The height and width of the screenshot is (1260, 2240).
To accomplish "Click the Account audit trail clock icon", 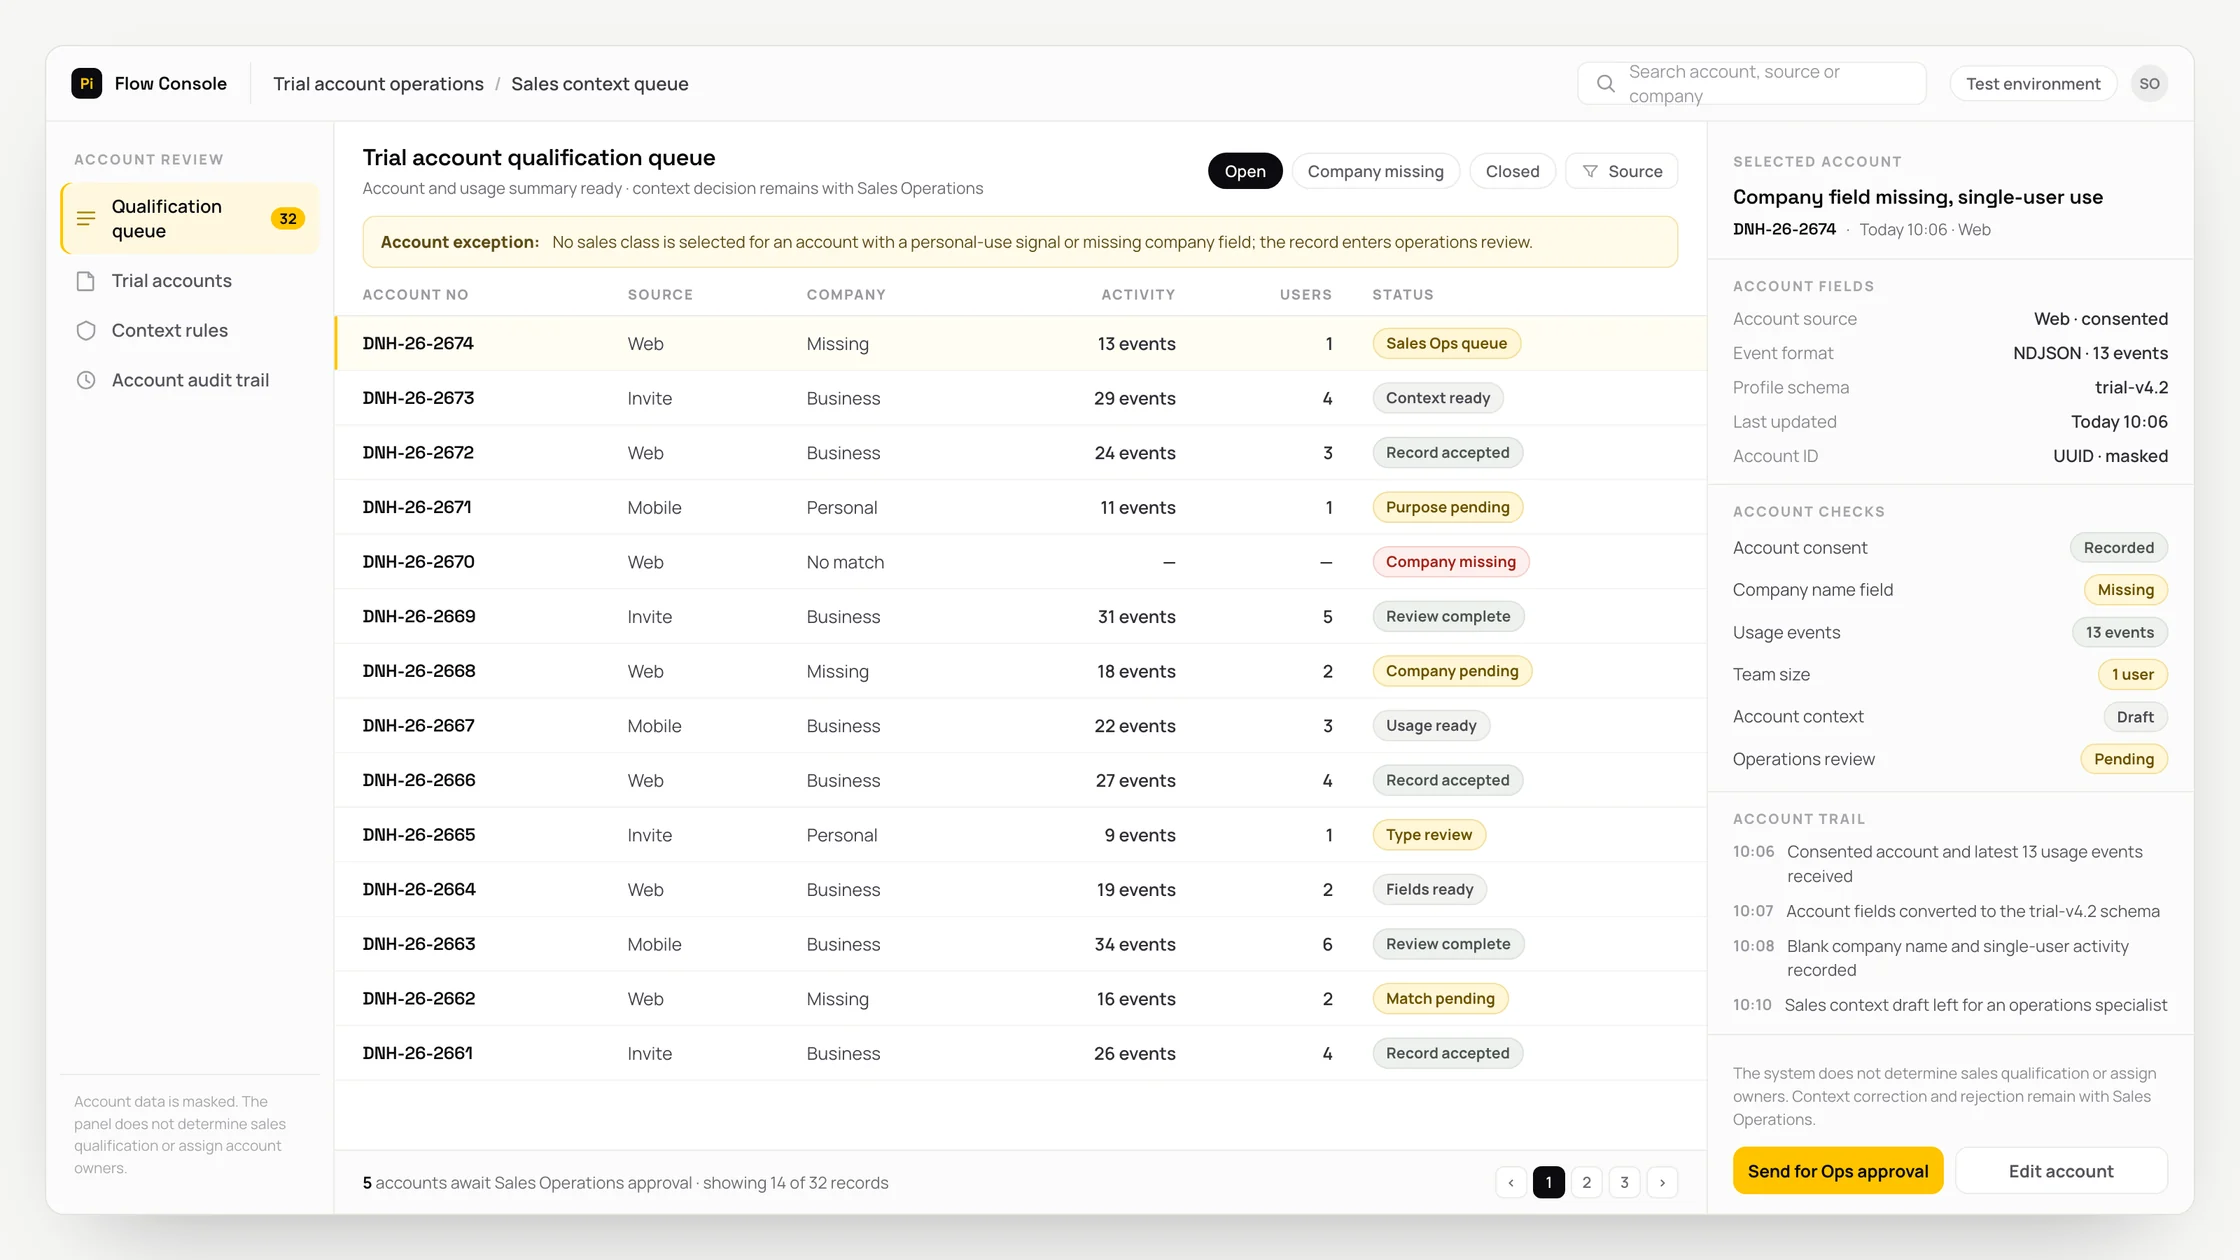I will 86,380.
